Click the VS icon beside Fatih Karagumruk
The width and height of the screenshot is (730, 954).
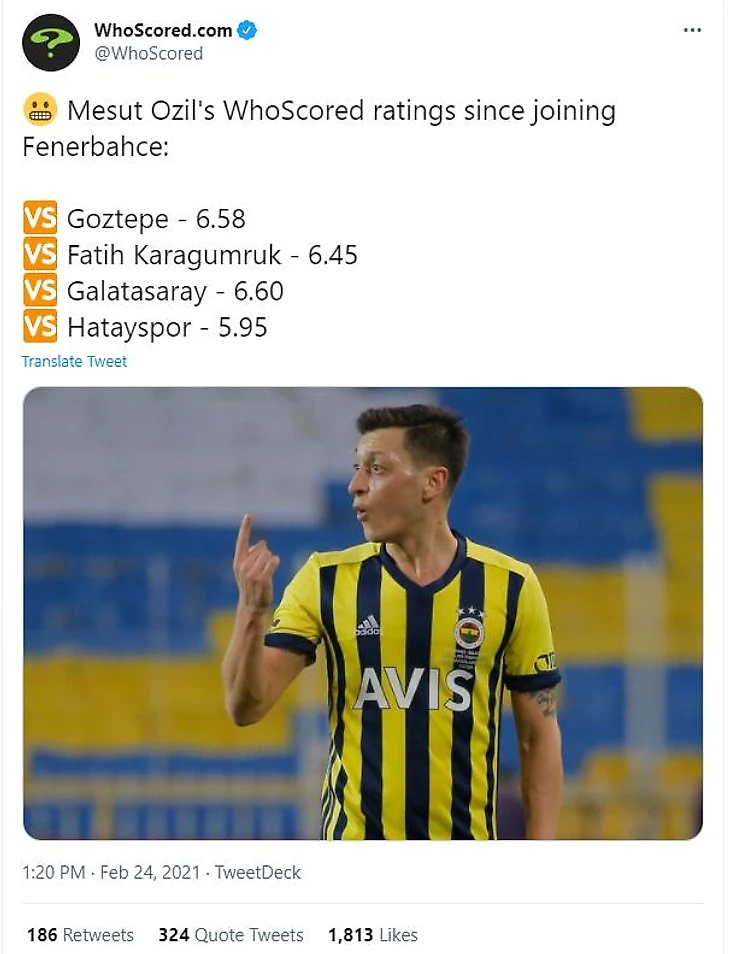pyautogui.click(x=40, y=254)
